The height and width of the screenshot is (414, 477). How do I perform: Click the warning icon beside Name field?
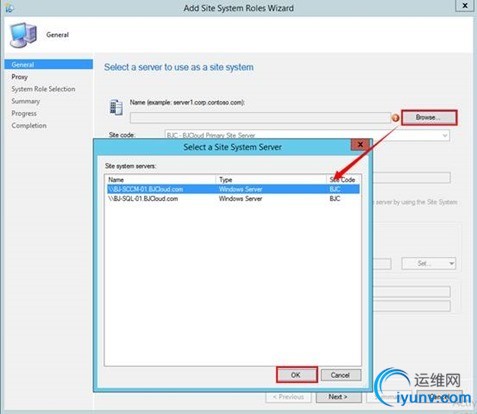395,118
